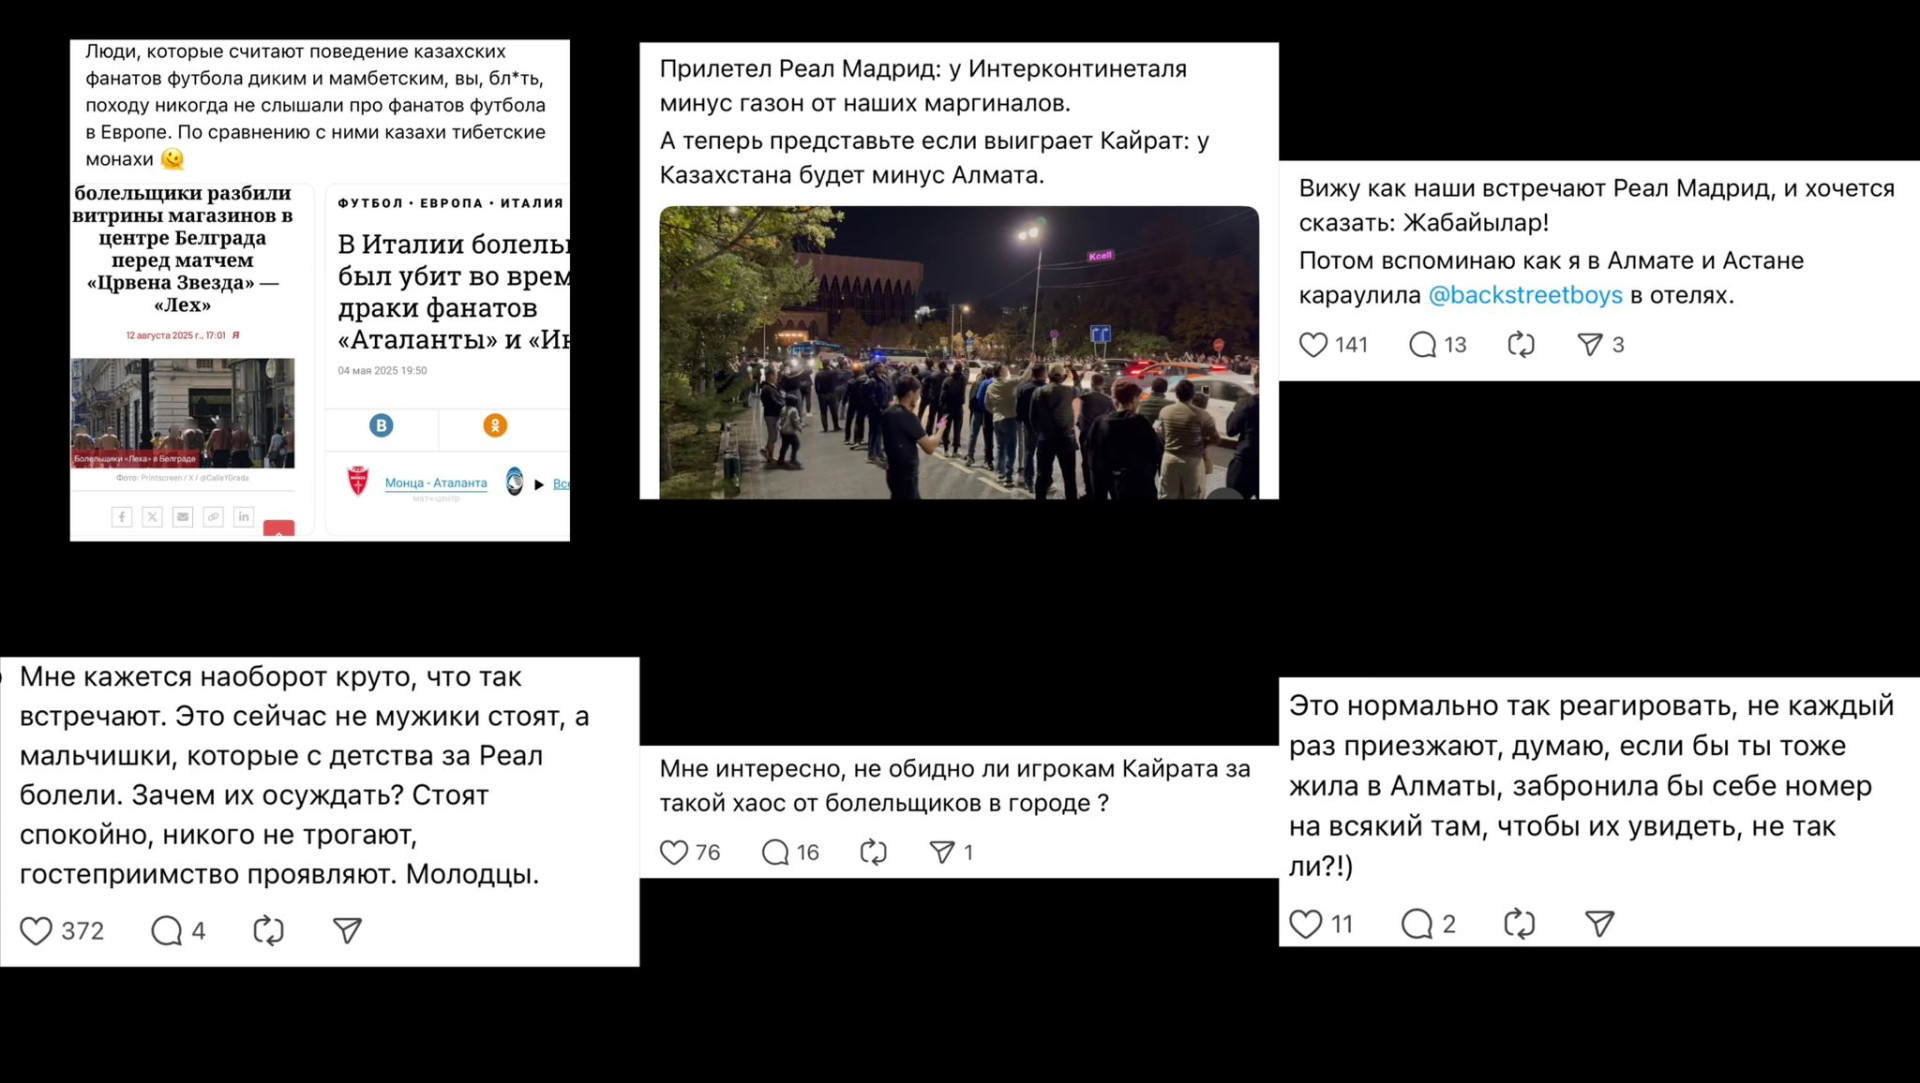Repost the post about мальчишки and Реал
The width and height of the screenshot is (1920, 1083).
click(268, 931)
